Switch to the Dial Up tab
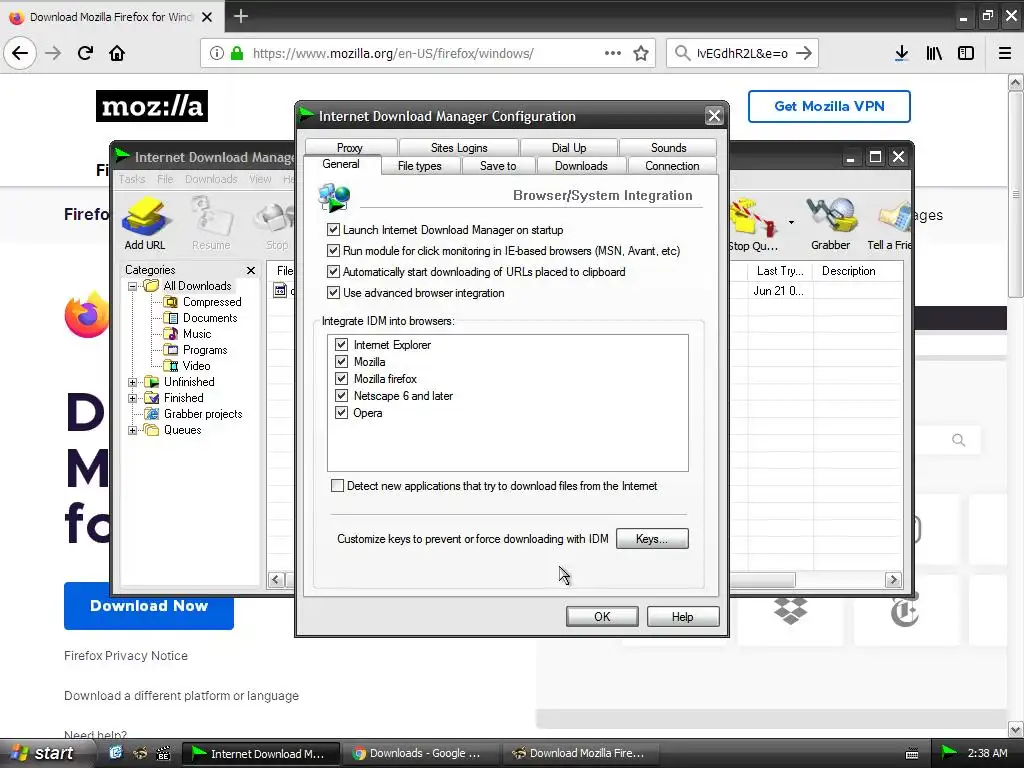 [569, 148]
